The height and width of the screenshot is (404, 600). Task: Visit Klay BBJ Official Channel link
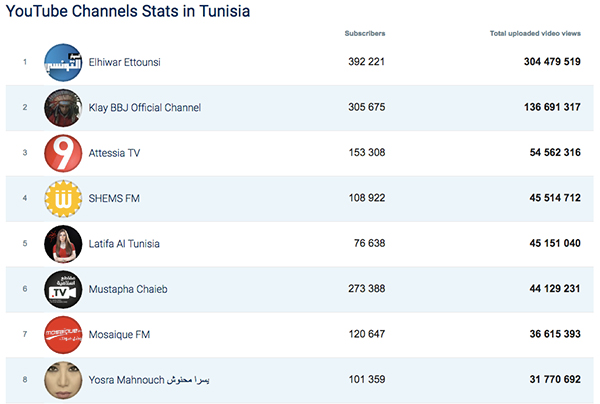pos(145,108)
